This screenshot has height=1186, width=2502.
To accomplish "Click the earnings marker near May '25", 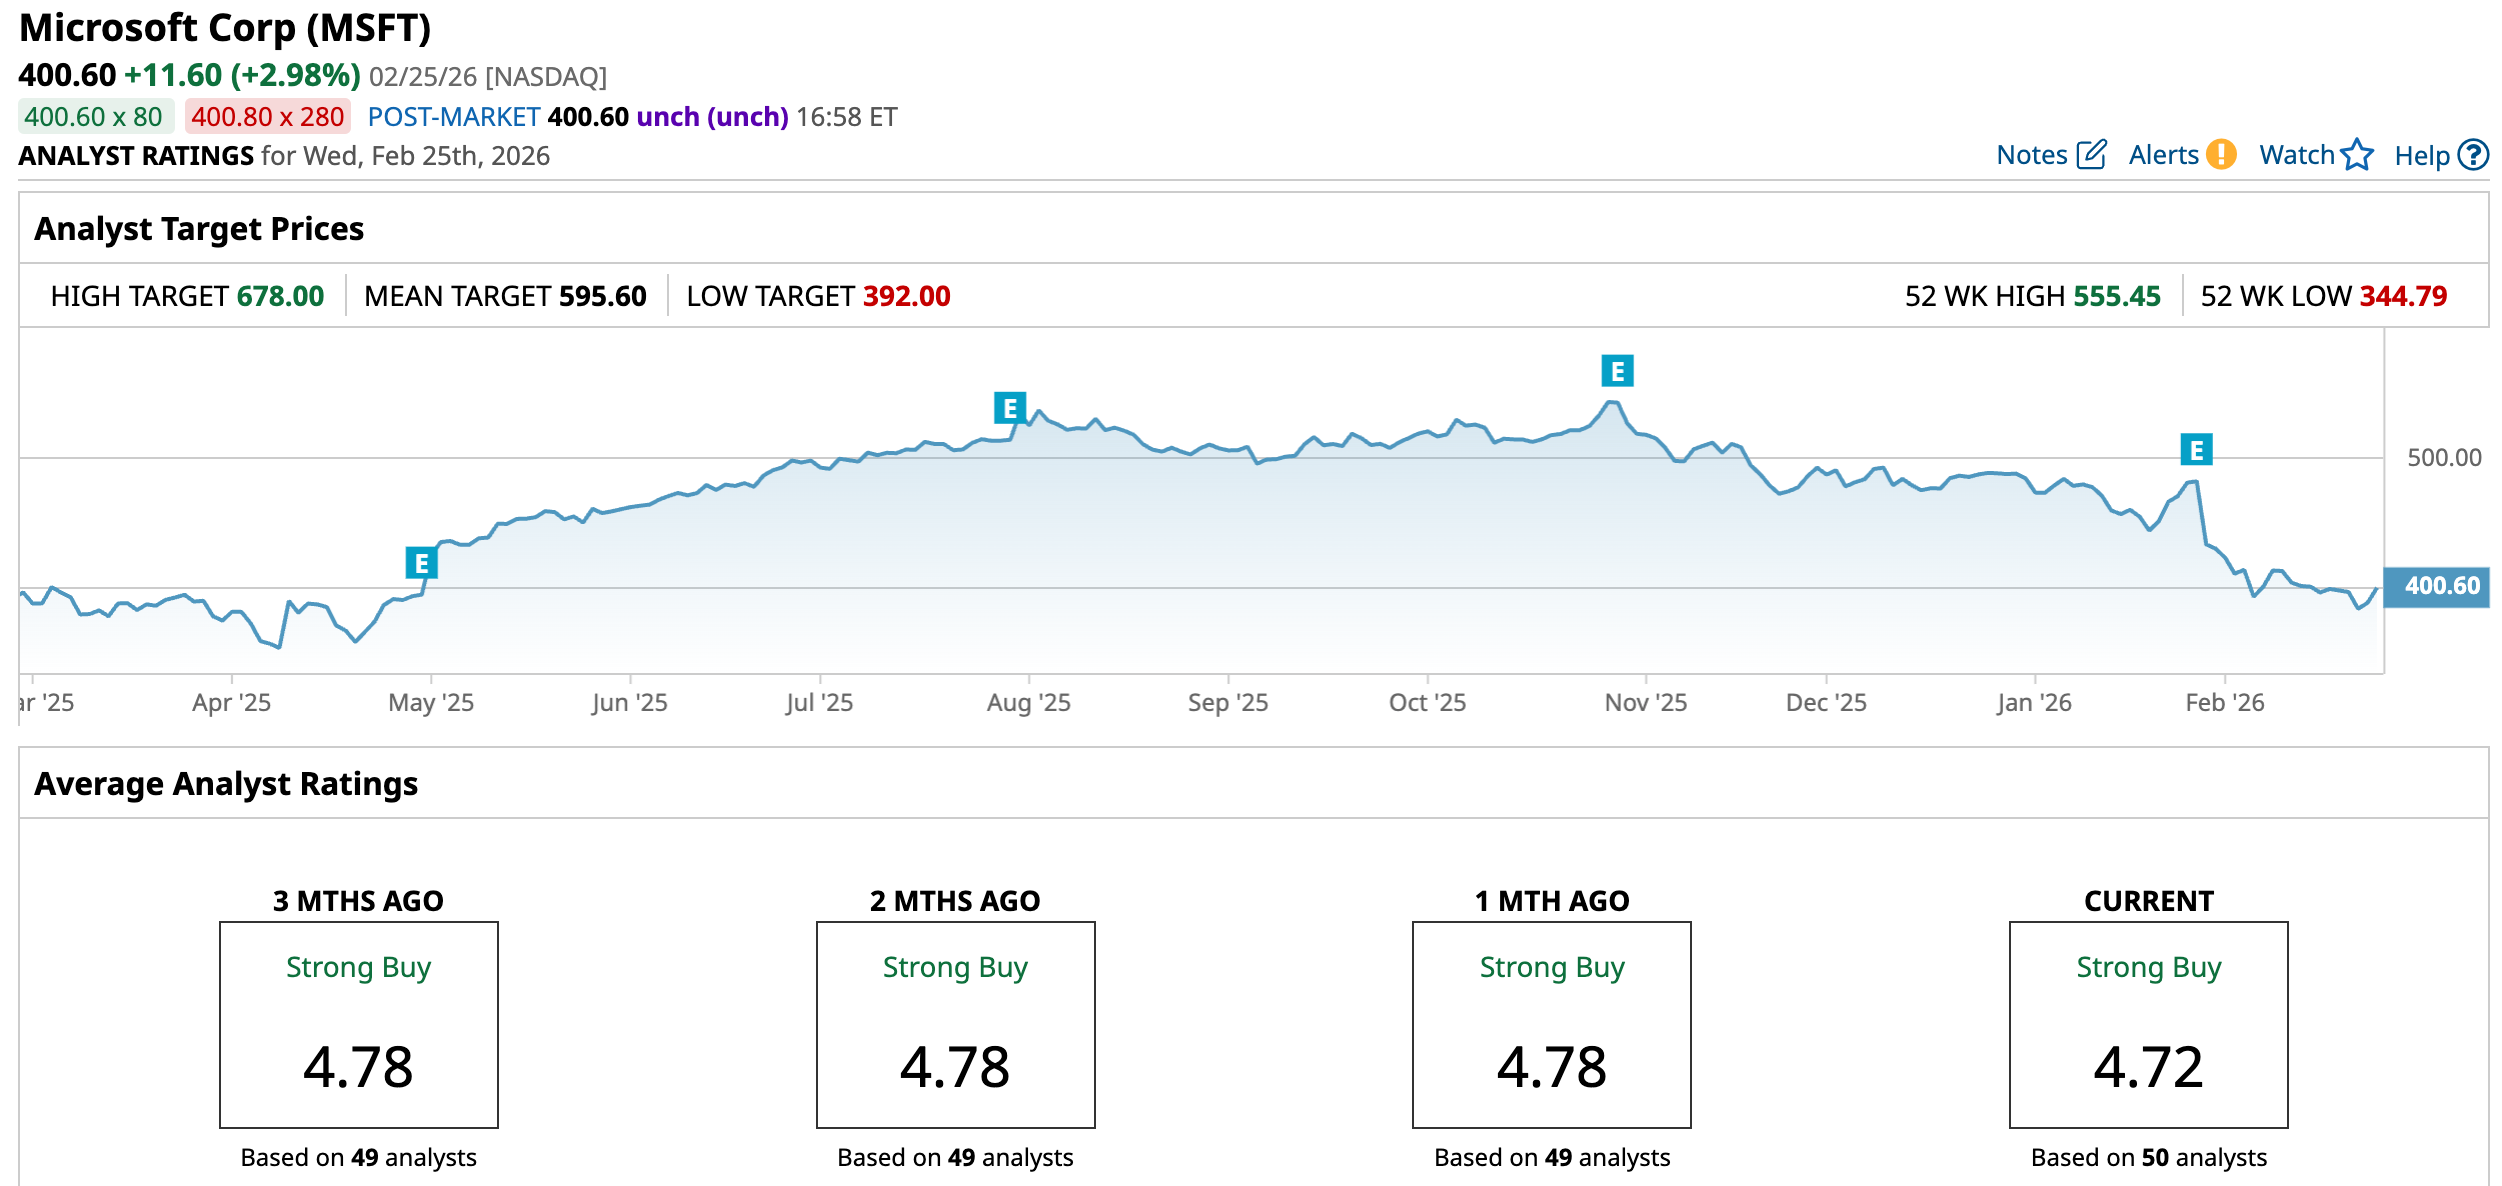I will click(421, 563).
